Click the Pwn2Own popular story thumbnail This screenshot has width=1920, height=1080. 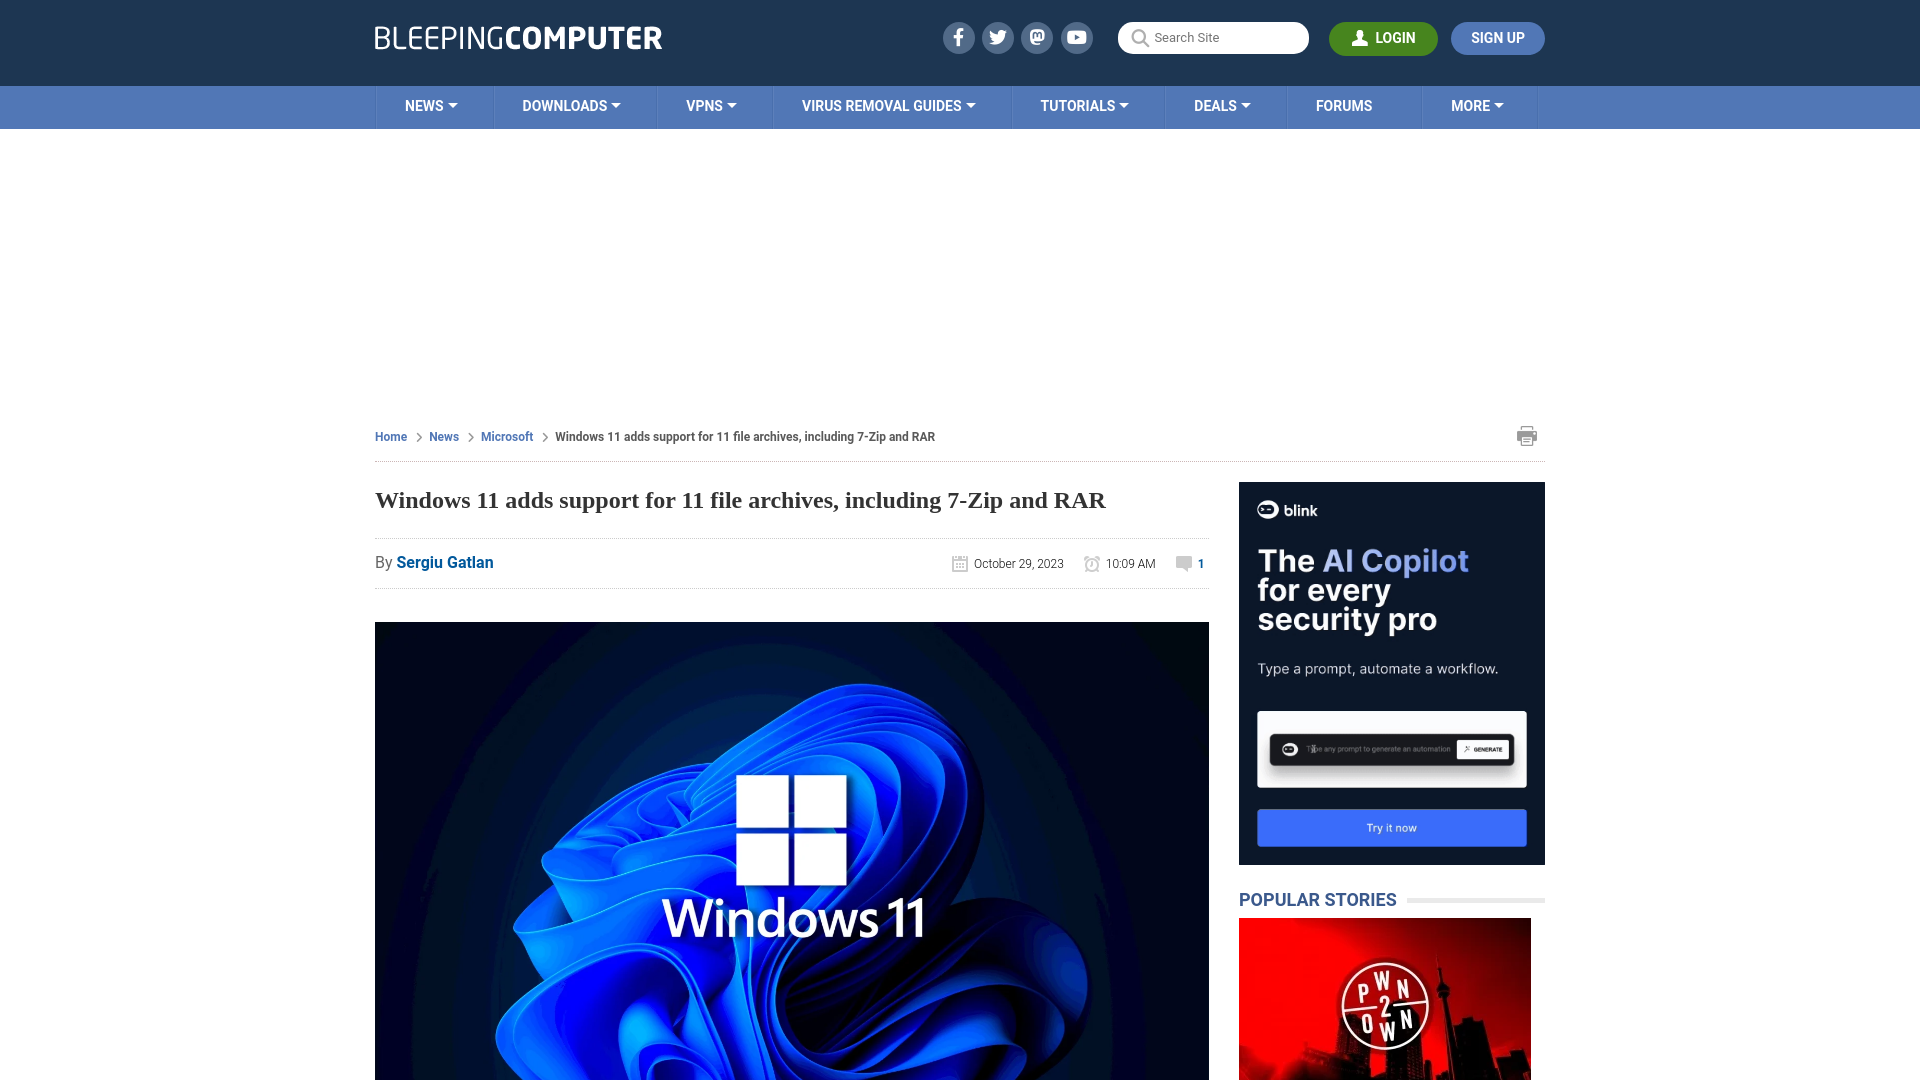point(1385,1000)
